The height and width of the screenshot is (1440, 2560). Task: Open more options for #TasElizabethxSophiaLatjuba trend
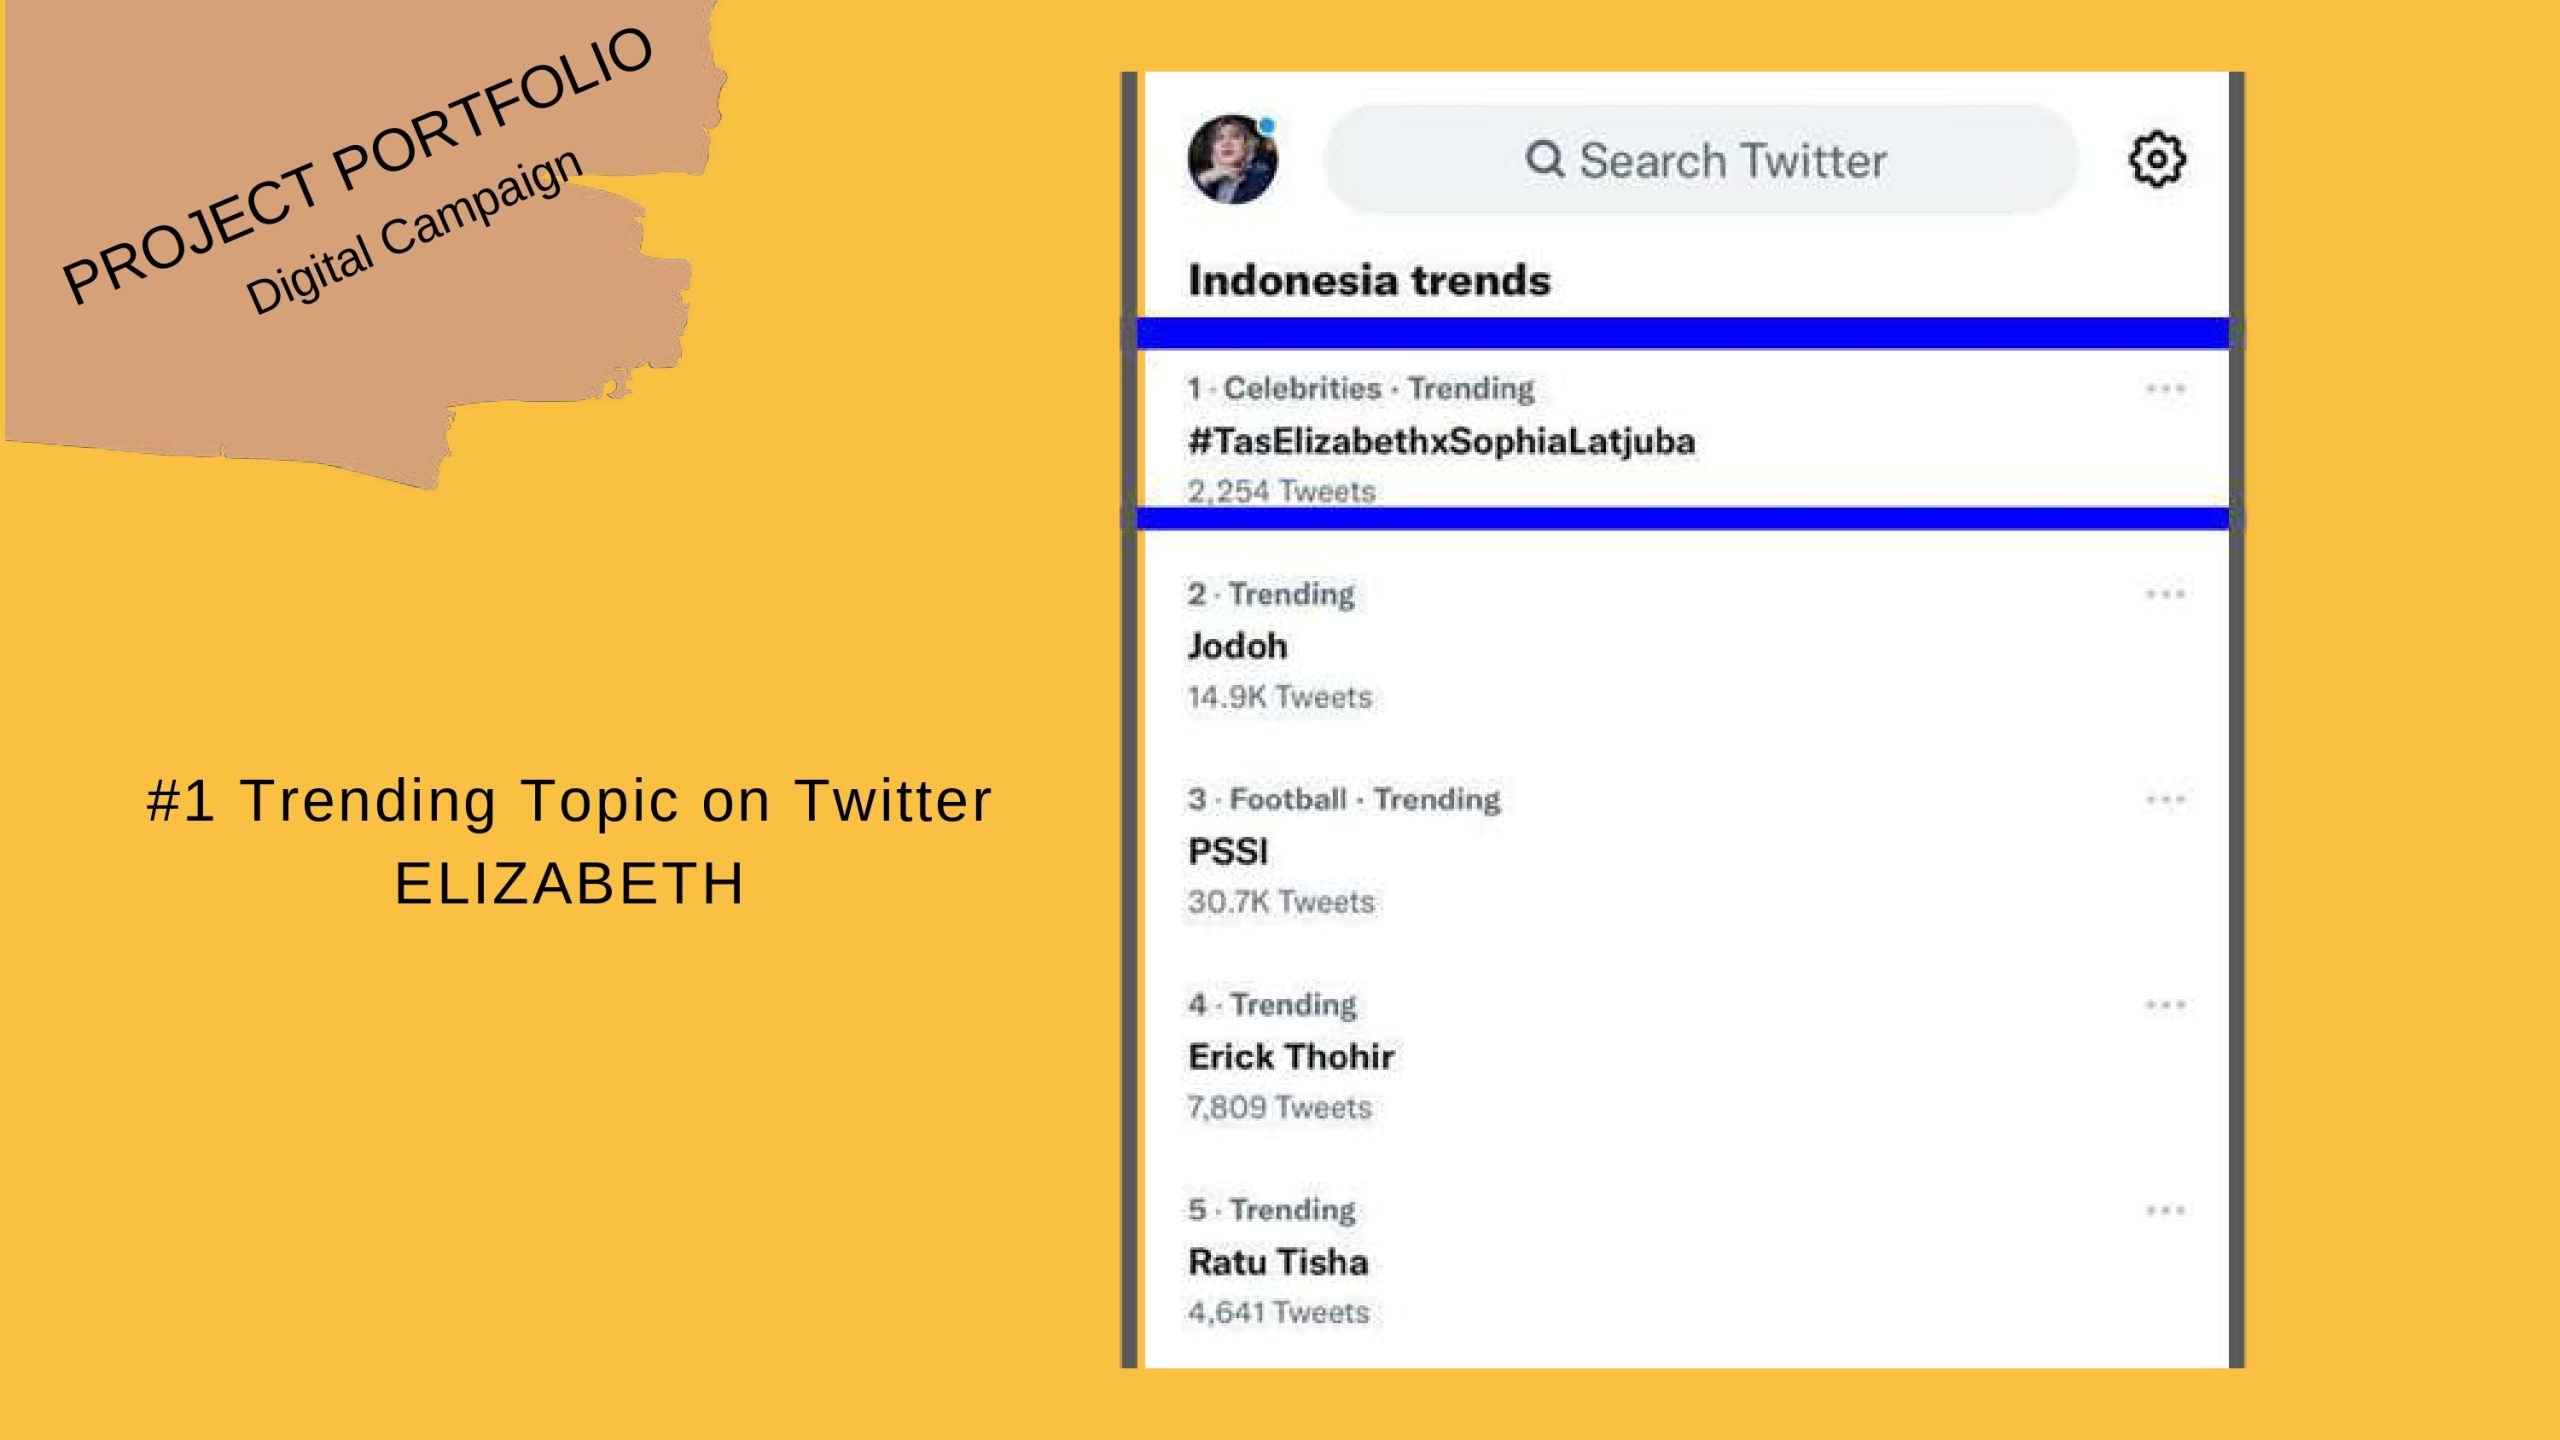pyautogui.click(x=2165, y=389)
